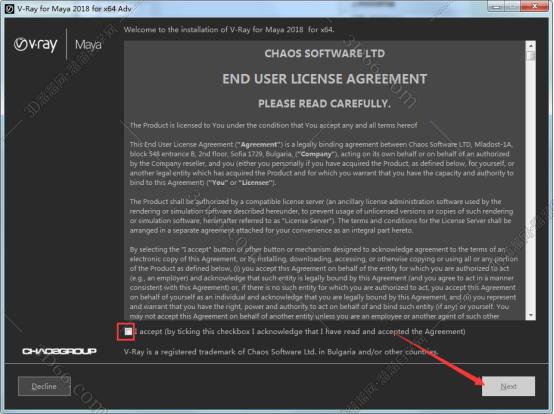Click the ChaosGroup logo
This screenshot has width=554, height=414.
(x=59, y=351)
